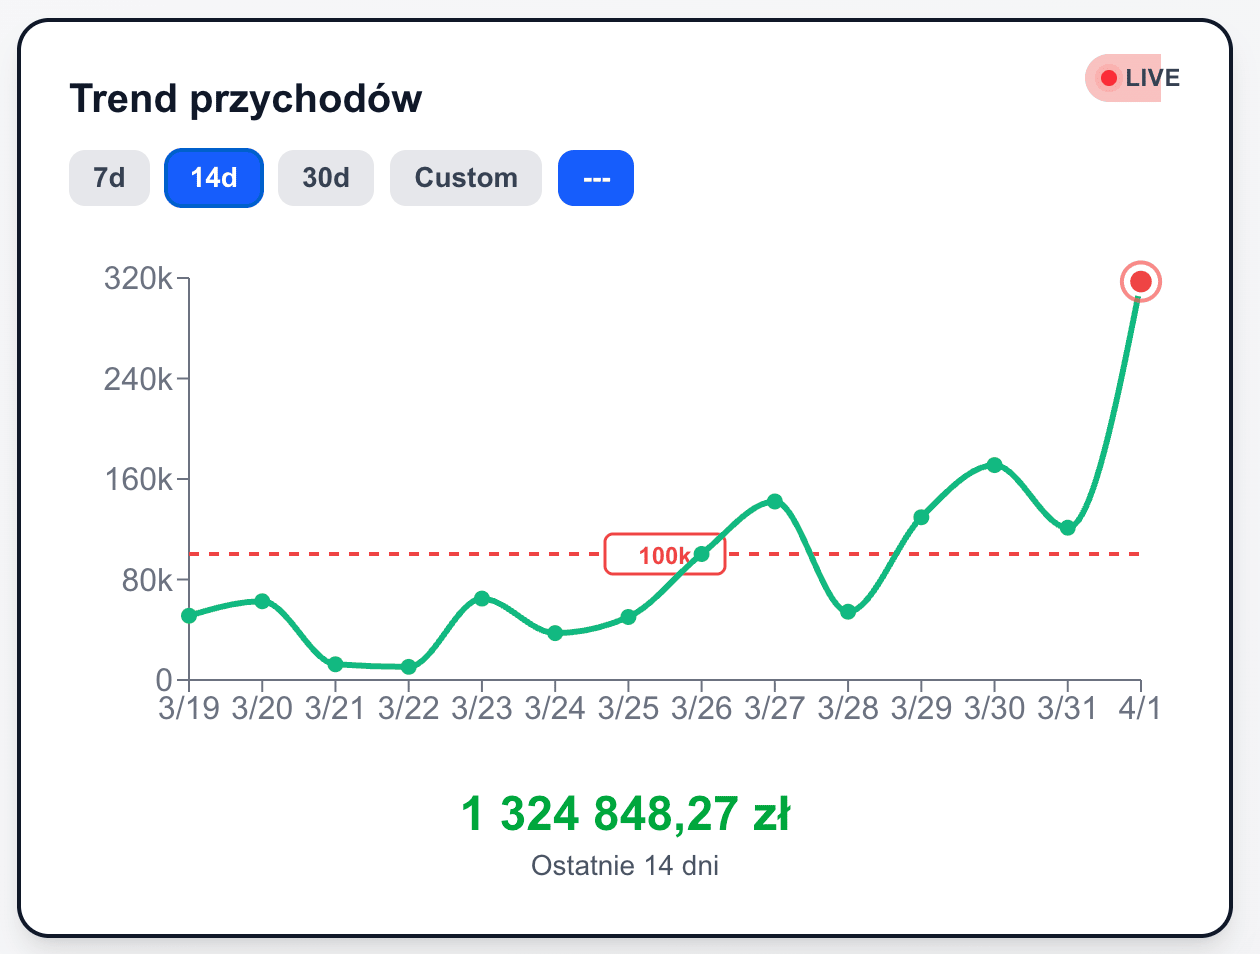The width and height of the screenshot is (1260, 954).
Task: Select the 3/28 dip data point
Action: point(848,612)
